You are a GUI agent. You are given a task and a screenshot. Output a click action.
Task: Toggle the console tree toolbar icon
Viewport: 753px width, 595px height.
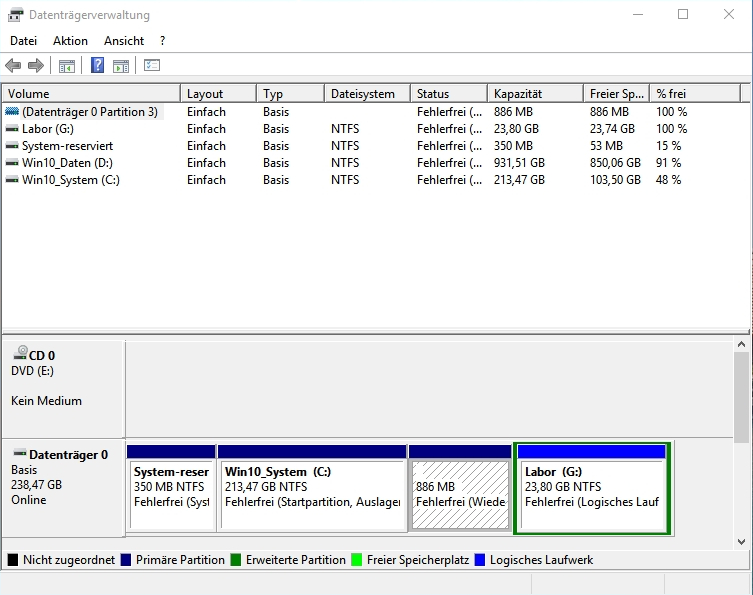tap(67, 66)
